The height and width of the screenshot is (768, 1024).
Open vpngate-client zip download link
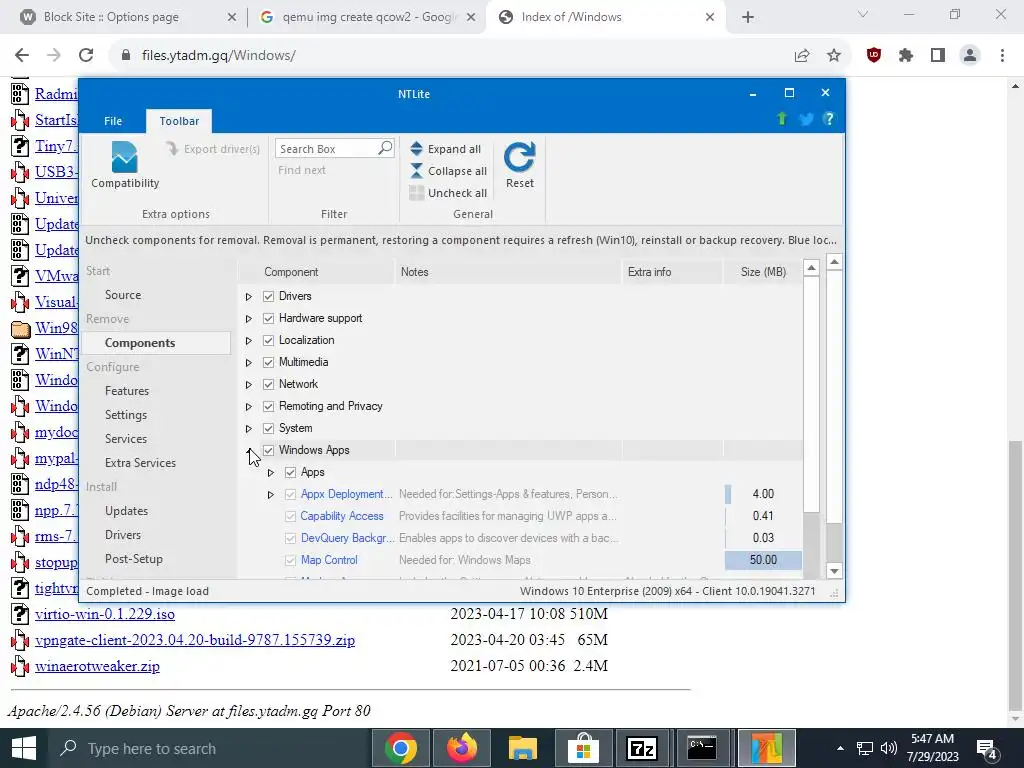195,640
